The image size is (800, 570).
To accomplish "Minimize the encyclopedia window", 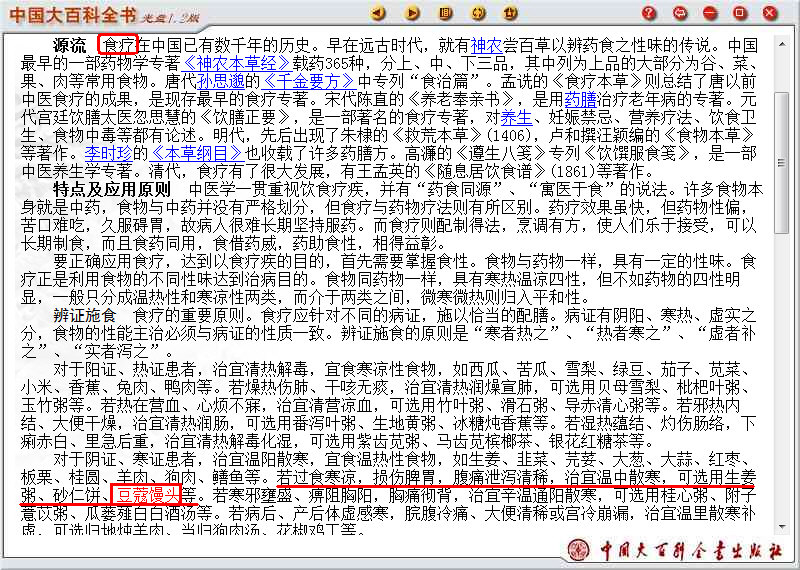I will pyautogui.click(x=711, y=13).
